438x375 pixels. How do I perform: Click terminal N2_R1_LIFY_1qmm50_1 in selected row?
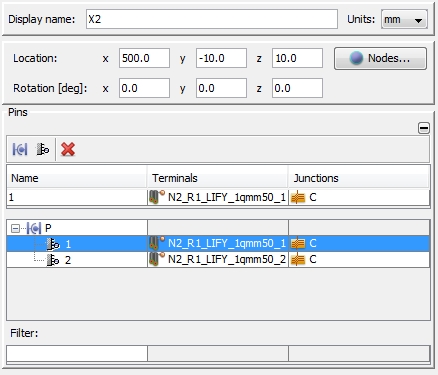tap(218, 243)
